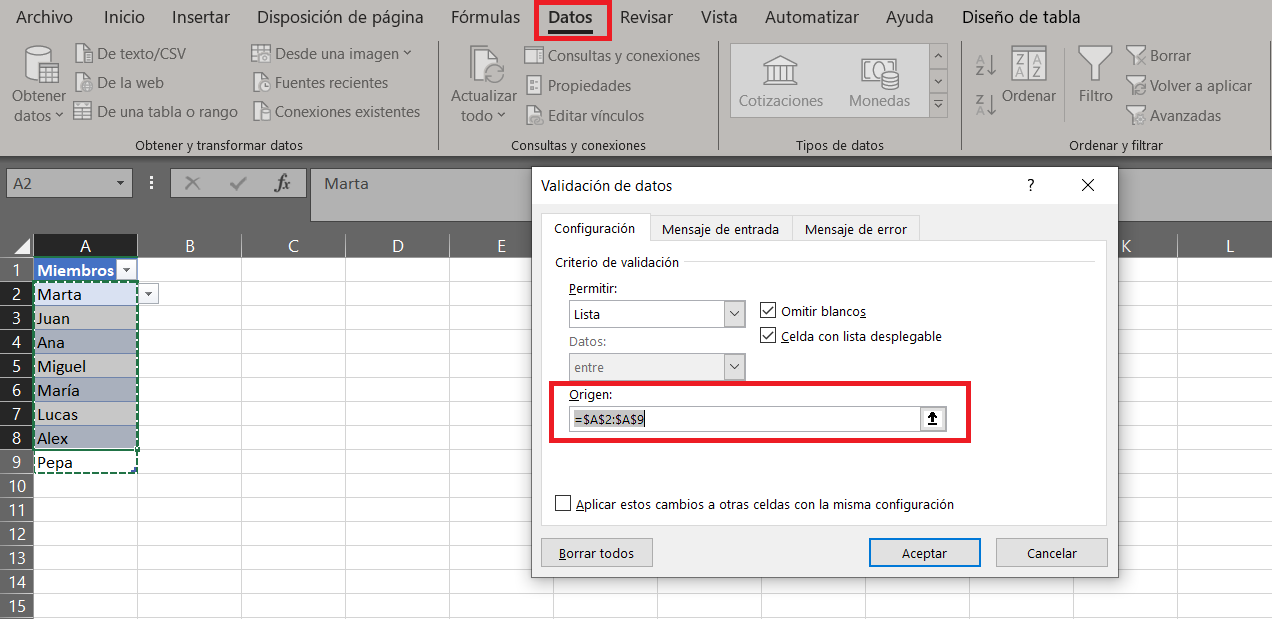Select the Configuración dialog tab
The height and width of the screenshot is (619, 1272).
pyautogui.click(x=595, y=228)
